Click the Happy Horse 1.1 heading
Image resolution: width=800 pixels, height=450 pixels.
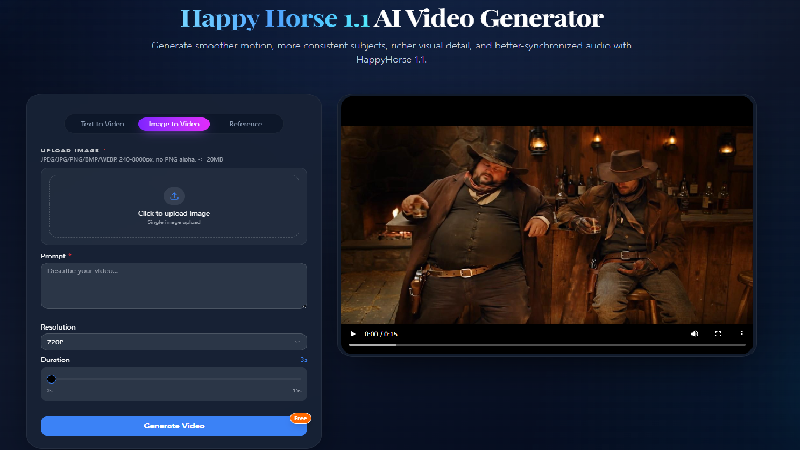point(275,19)
